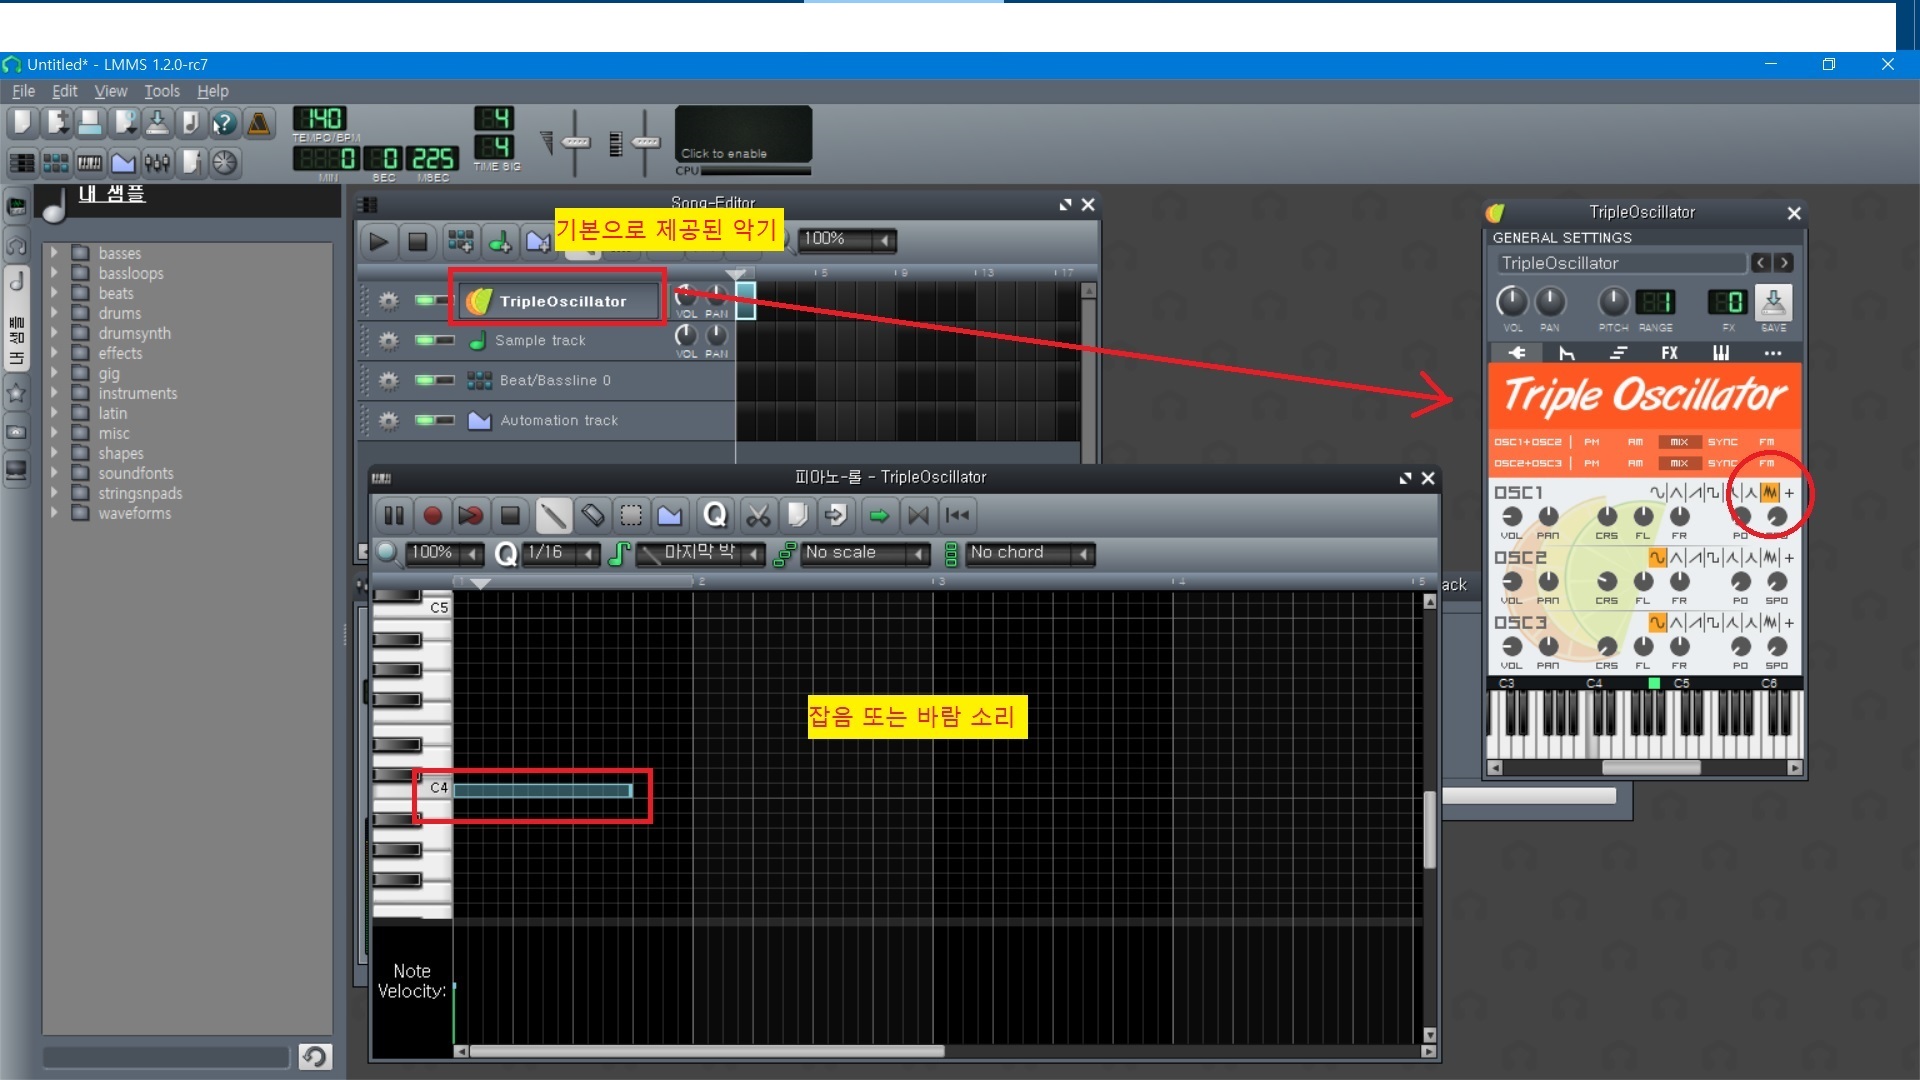Click the master pitch slider
Screen dimensions: 1920x1080
pyautogui.click(x=646, y=142)
